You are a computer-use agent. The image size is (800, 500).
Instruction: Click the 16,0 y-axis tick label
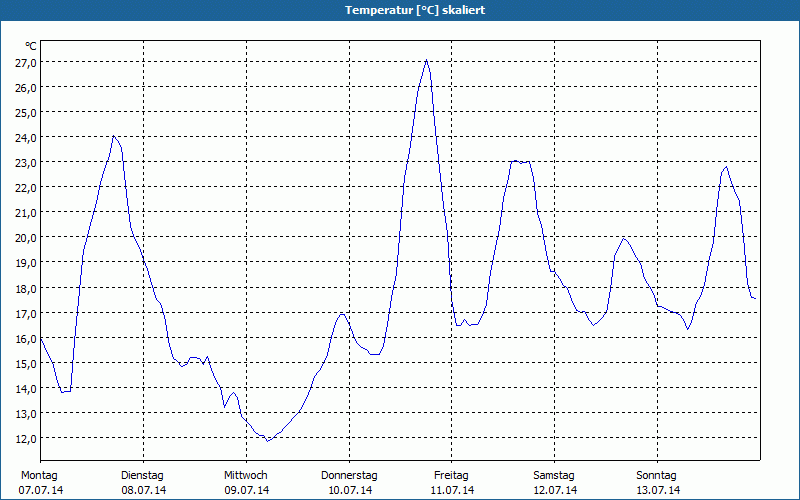(x=26, y=338)
